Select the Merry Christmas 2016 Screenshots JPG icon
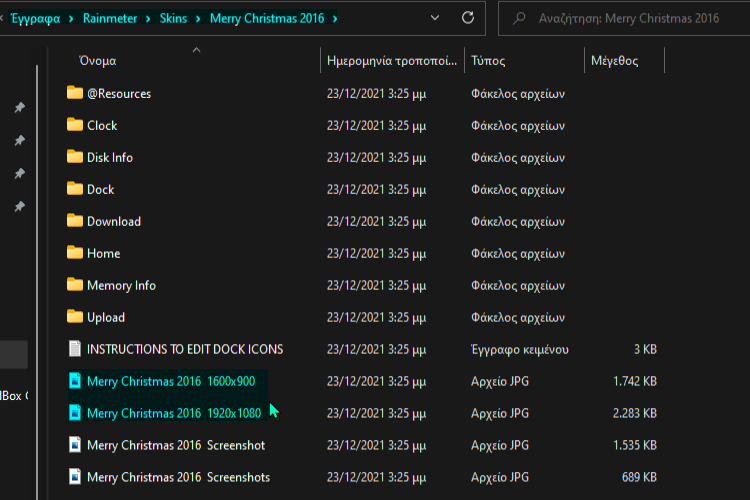The image size is (750, 500). pos(75,477)
